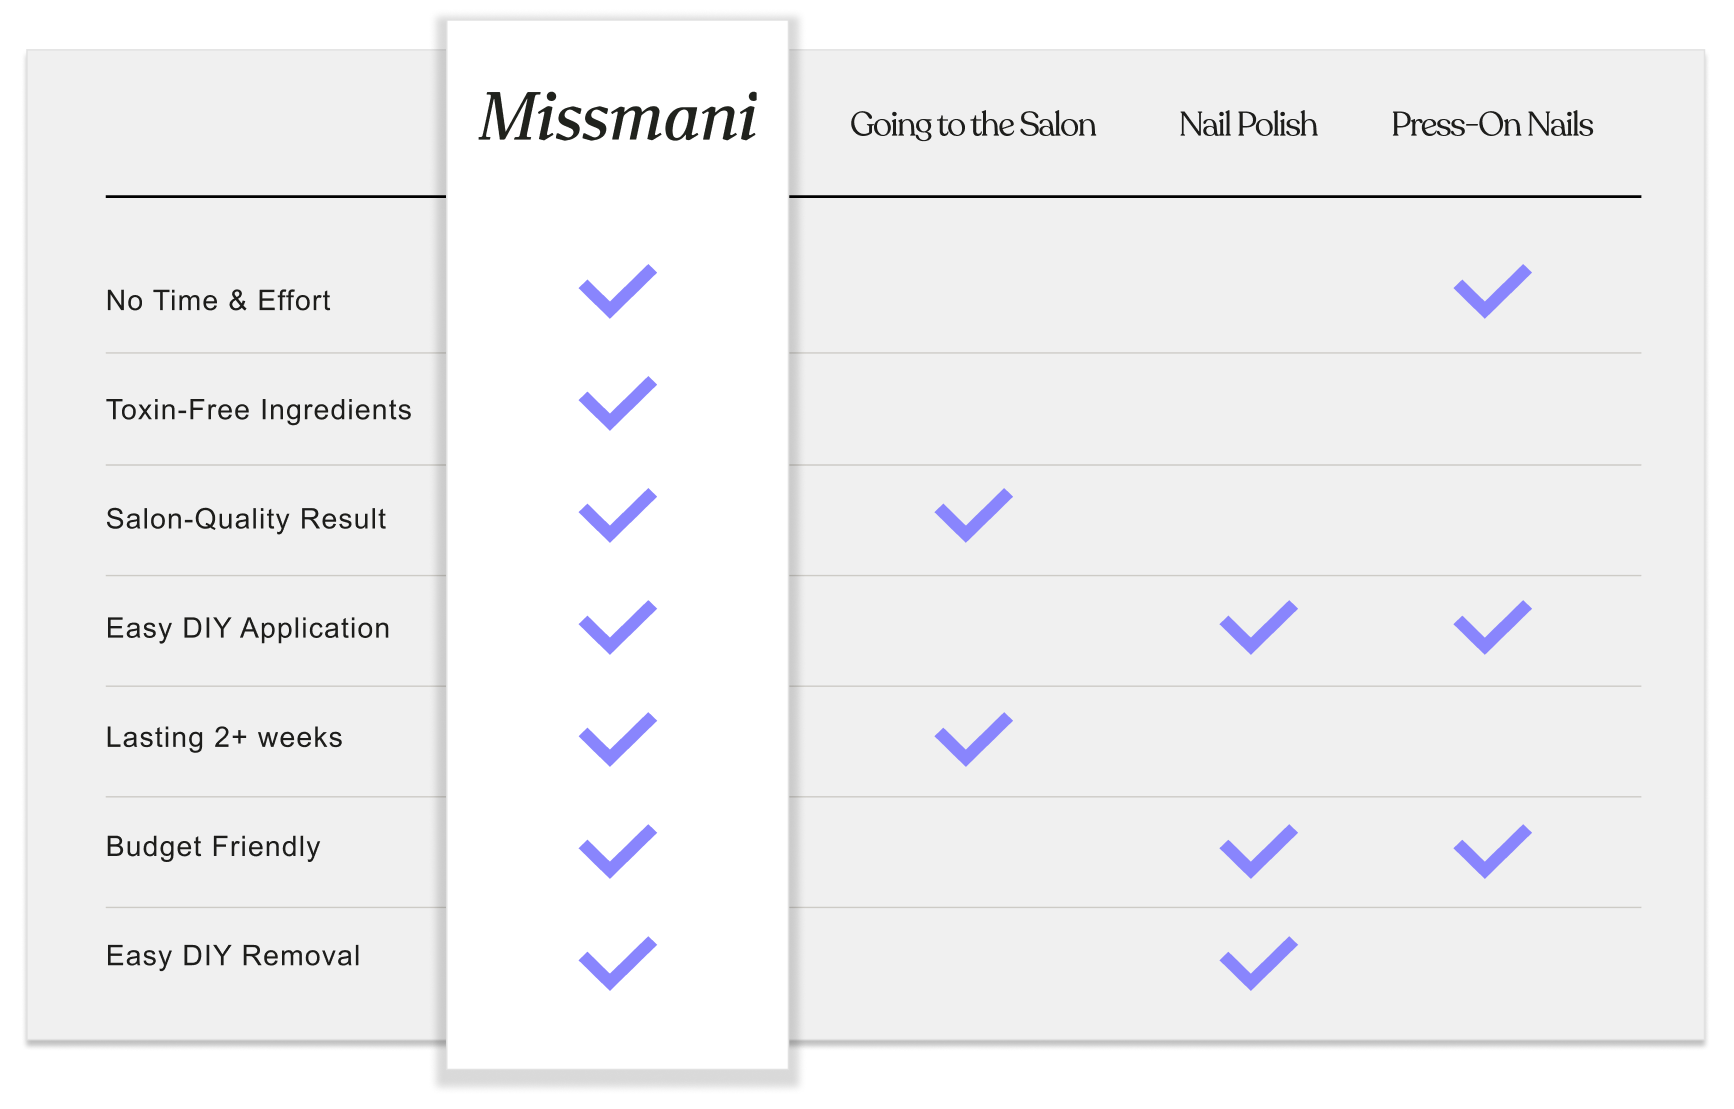This screenshot has height=1109, width=1734.
Task: Click Press-On Nails checkmark for Budget Friendly
Action: pos(1492,852)
